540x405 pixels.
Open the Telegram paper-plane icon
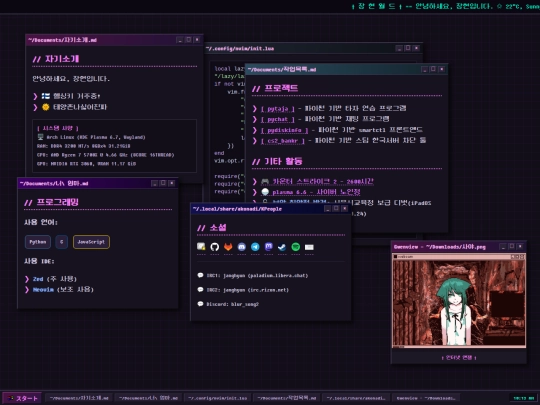[x=255, y=247]
